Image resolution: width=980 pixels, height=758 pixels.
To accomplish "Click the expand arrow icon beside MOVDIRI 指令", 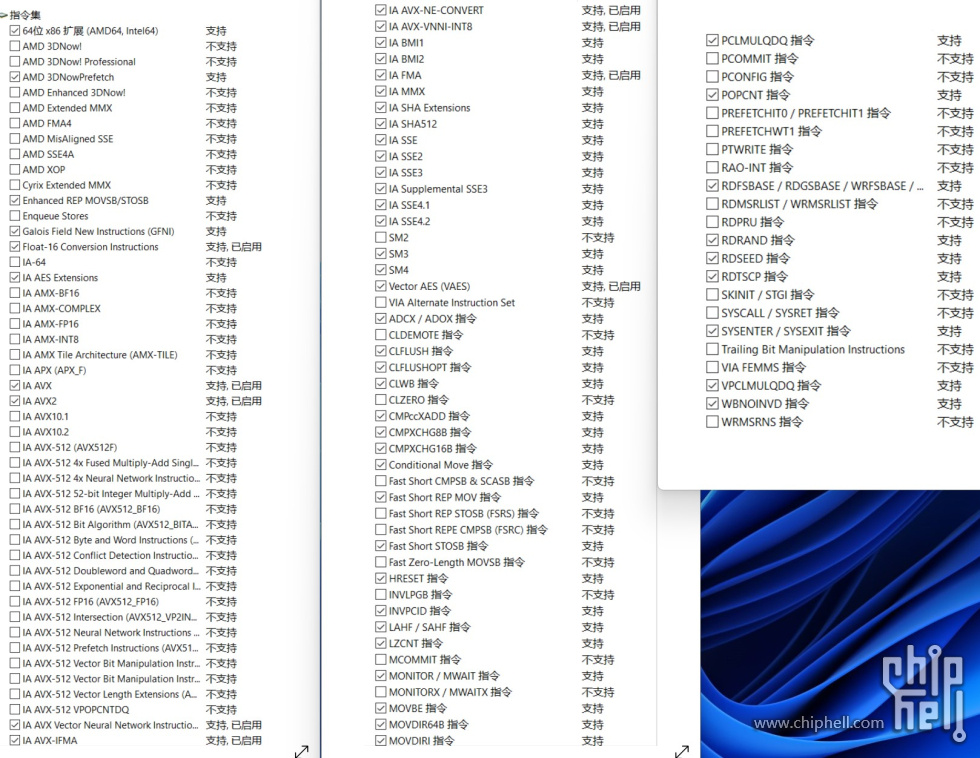I will coord(682,751).
